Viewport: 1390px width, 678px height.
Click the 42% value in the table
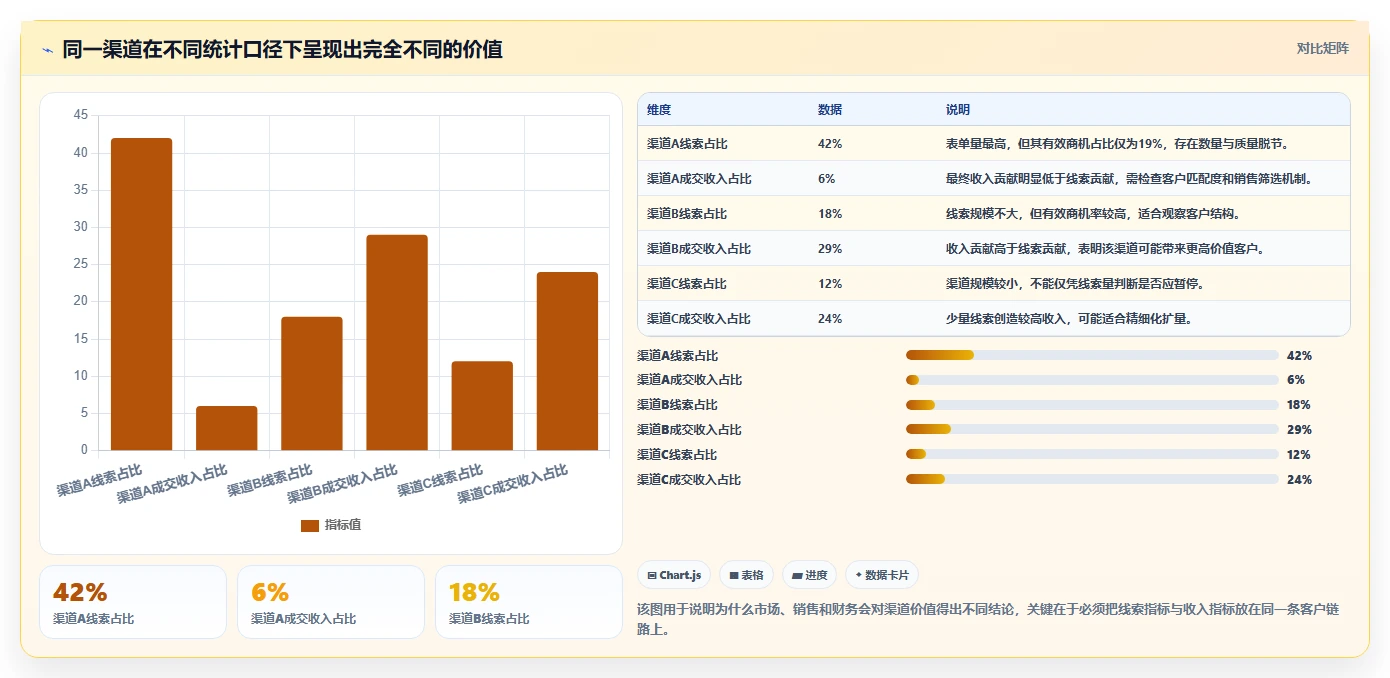[x=830, y=144]
